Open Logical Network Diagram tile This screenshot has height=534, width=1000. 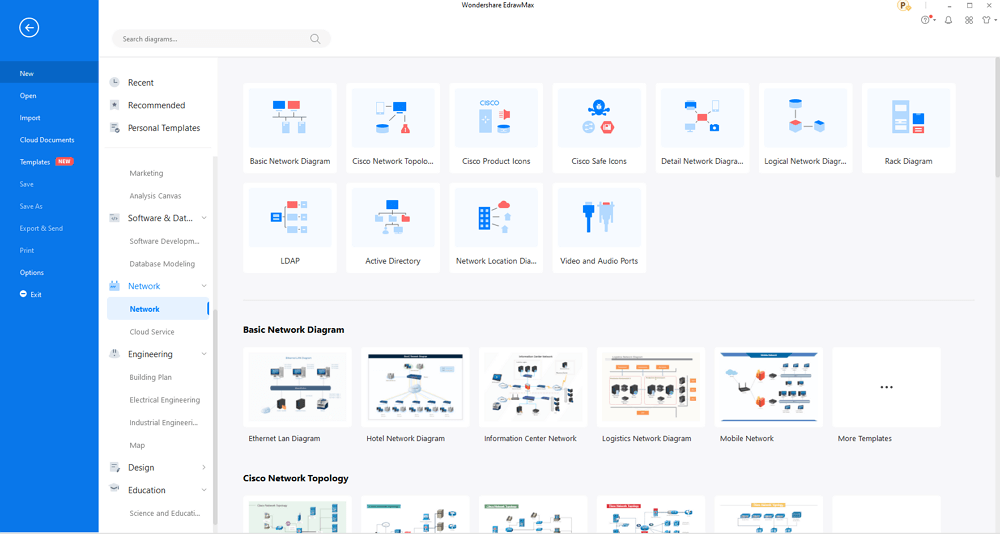805,128
